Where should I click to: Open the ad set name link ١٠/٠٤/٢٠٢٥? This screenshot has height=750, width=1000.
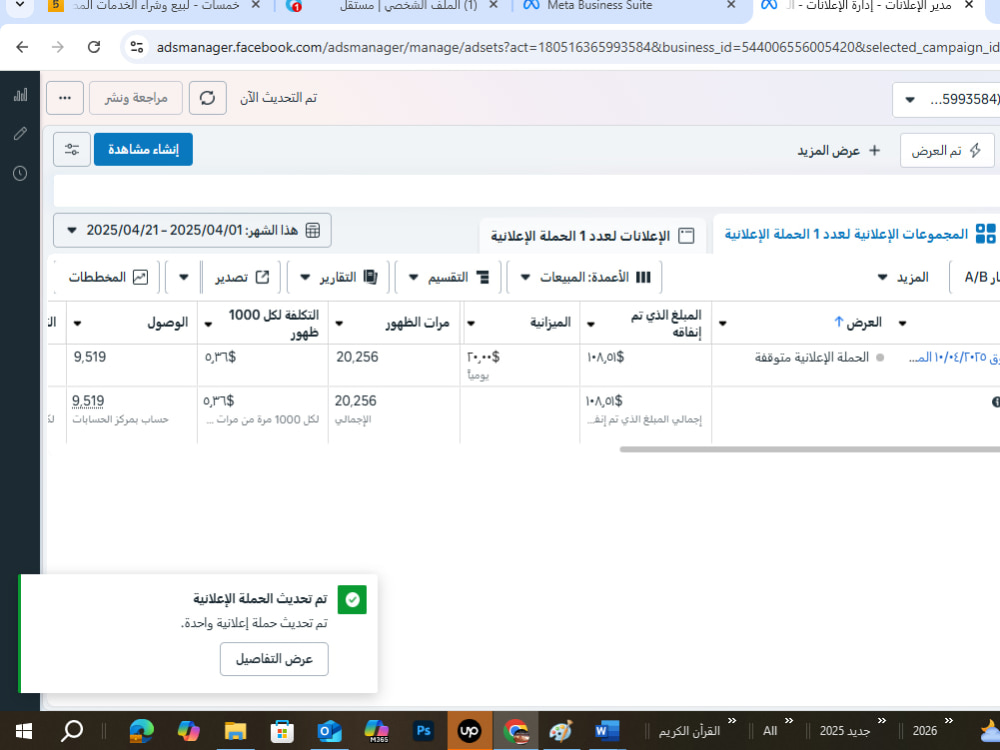(x=954, y=357)
